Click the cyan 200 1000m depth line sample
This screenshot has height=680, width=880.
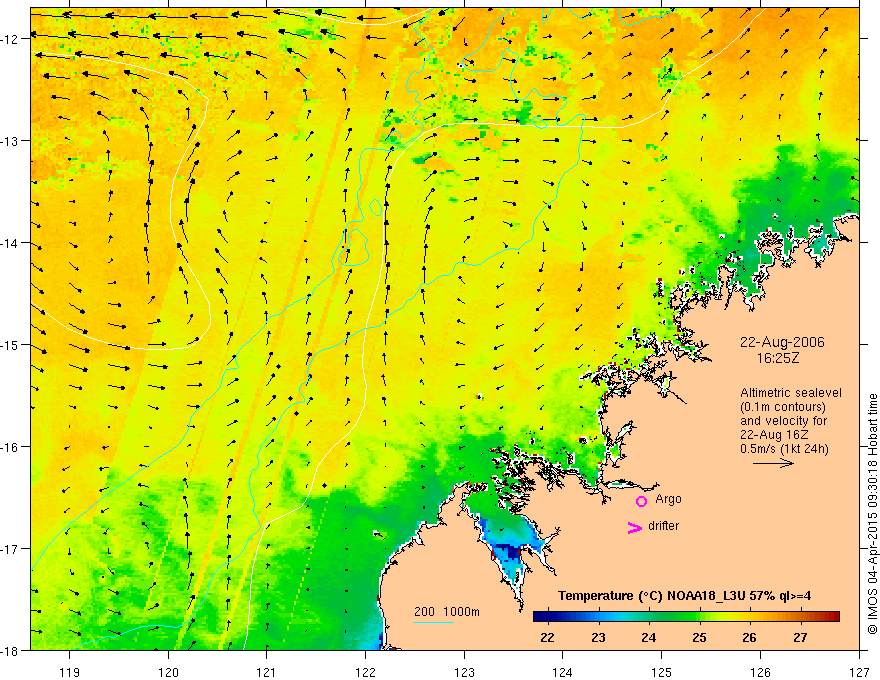[434, 622]
